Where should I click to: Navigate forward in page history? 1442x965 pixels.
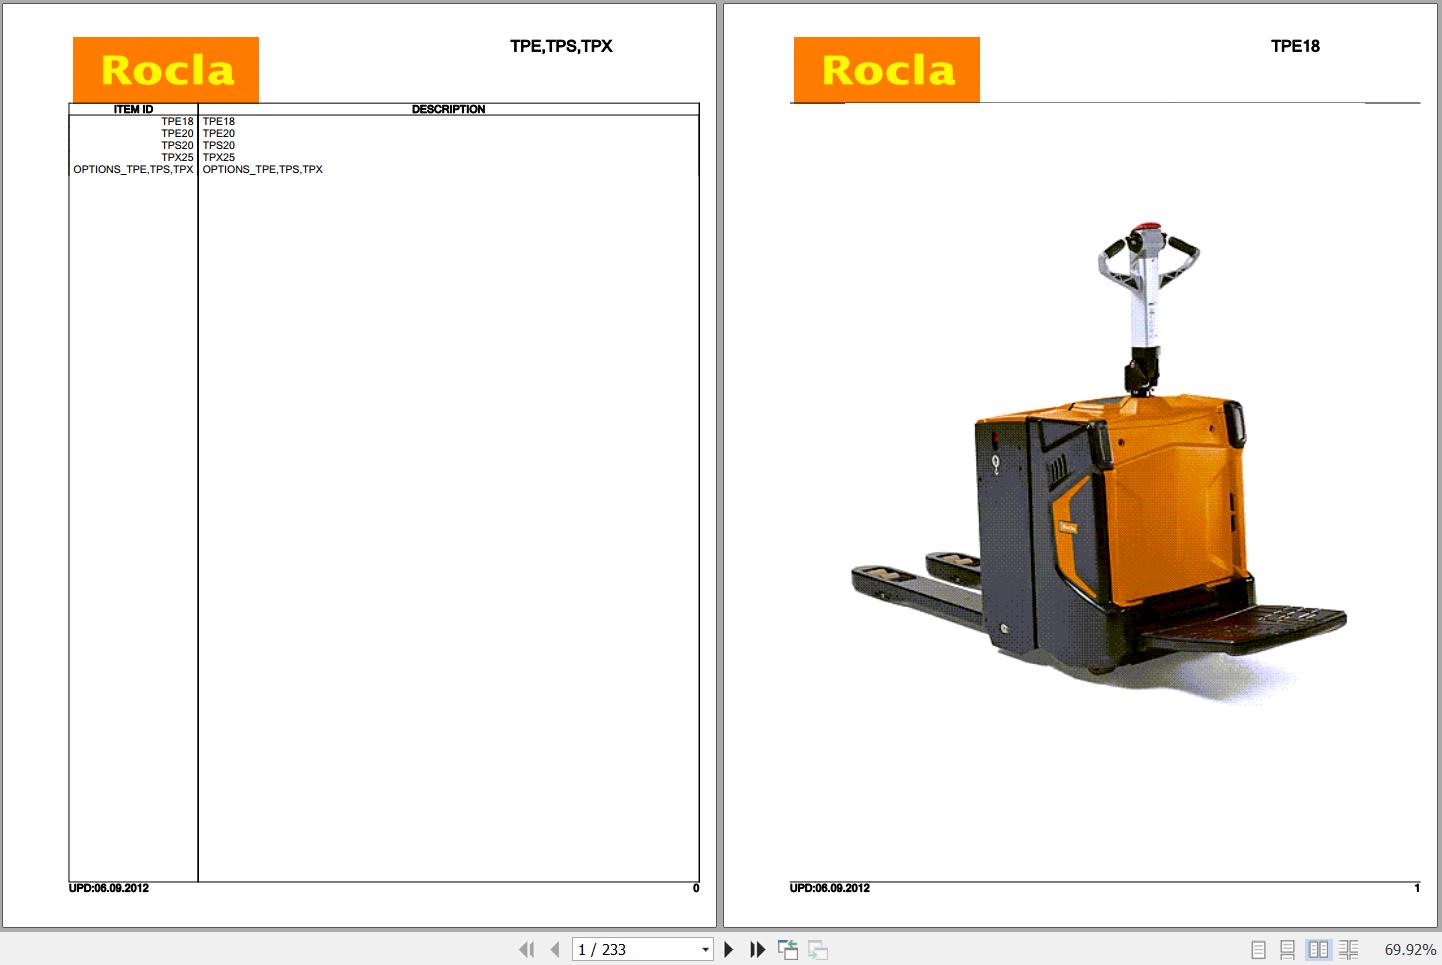817,949
